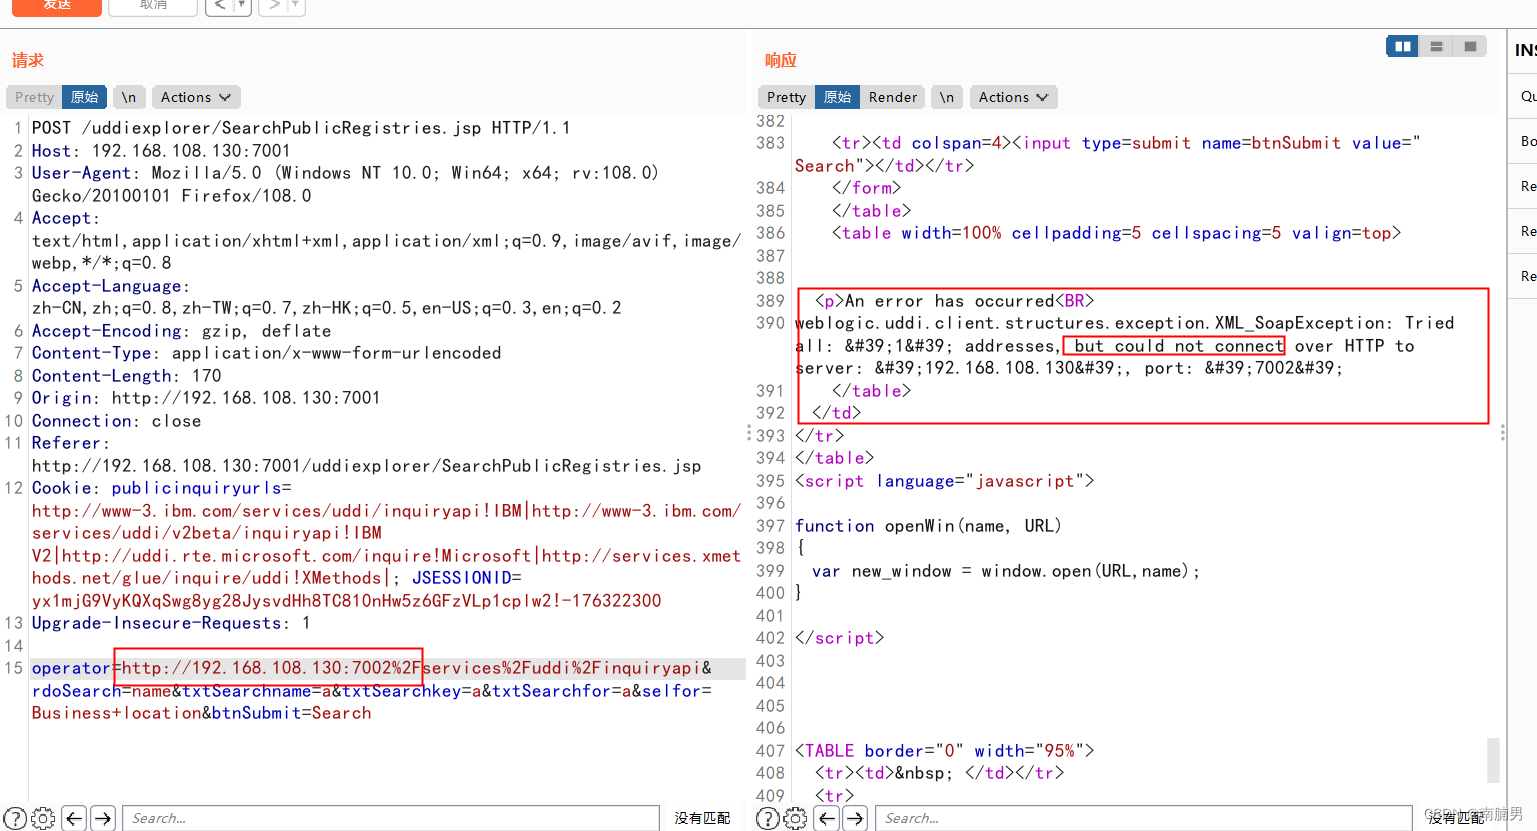This screenshot has height=831, width=1537.
Task: Click the Connection: close line
Action: coord(116,421)
